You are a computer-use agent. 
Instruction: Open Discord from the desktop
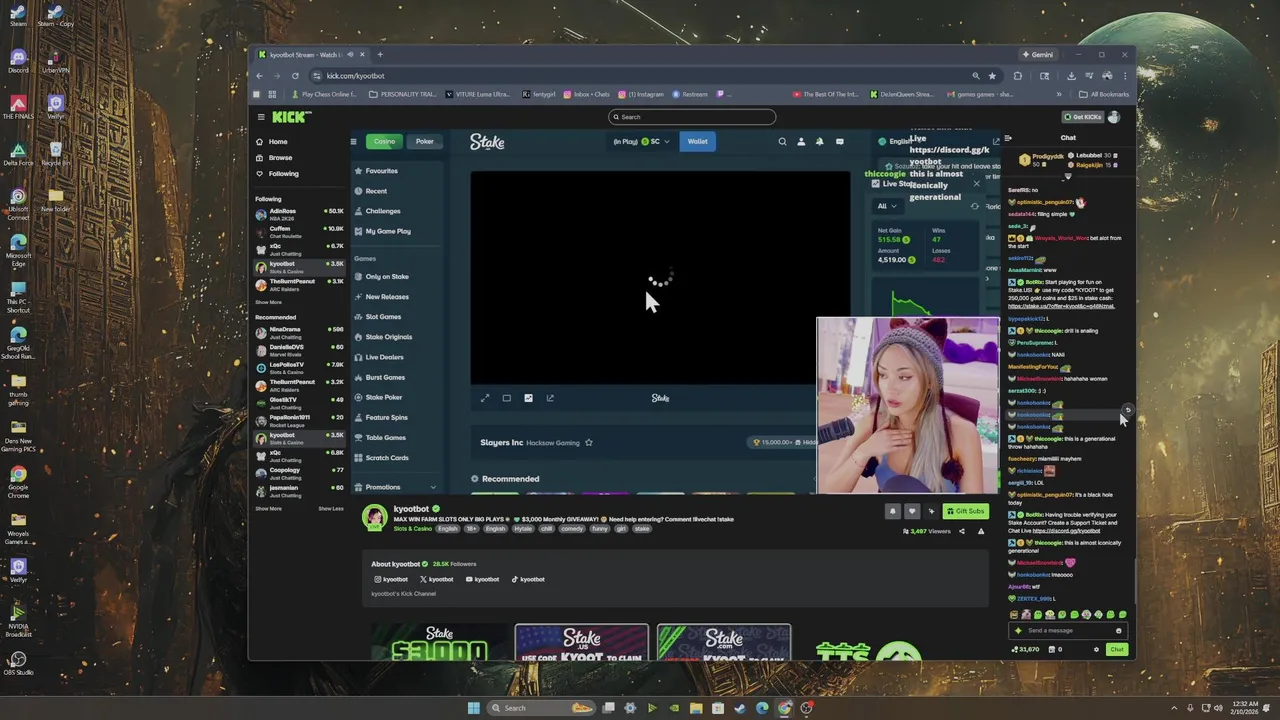tap(18, 62)
